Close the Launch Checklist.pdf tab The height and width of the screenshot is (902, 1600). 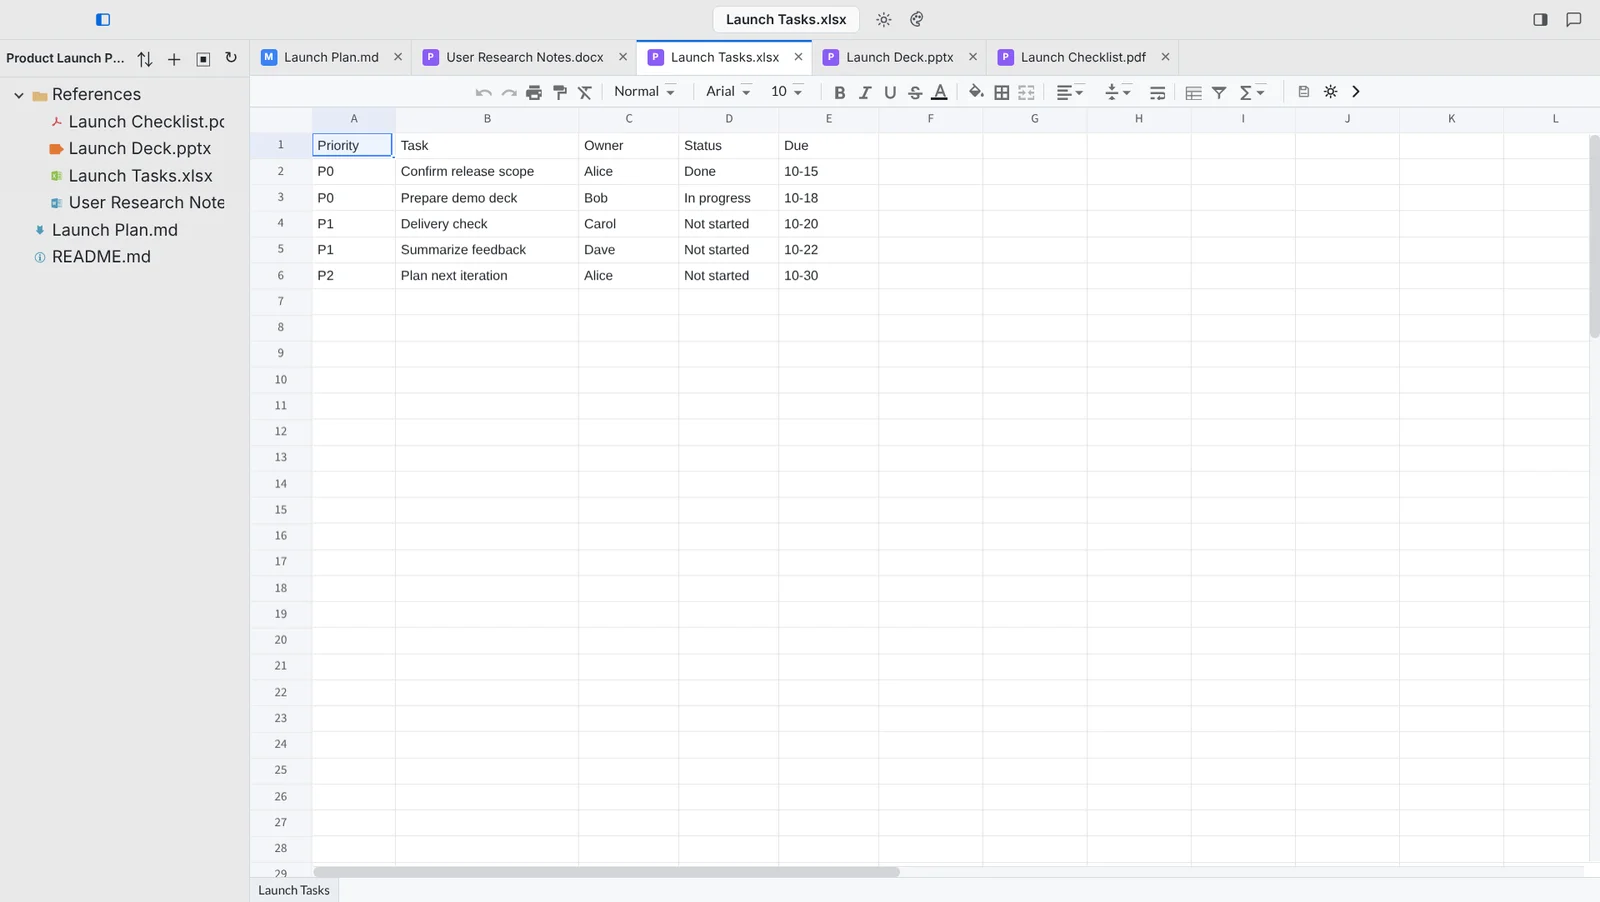[x=1165, y=57]
